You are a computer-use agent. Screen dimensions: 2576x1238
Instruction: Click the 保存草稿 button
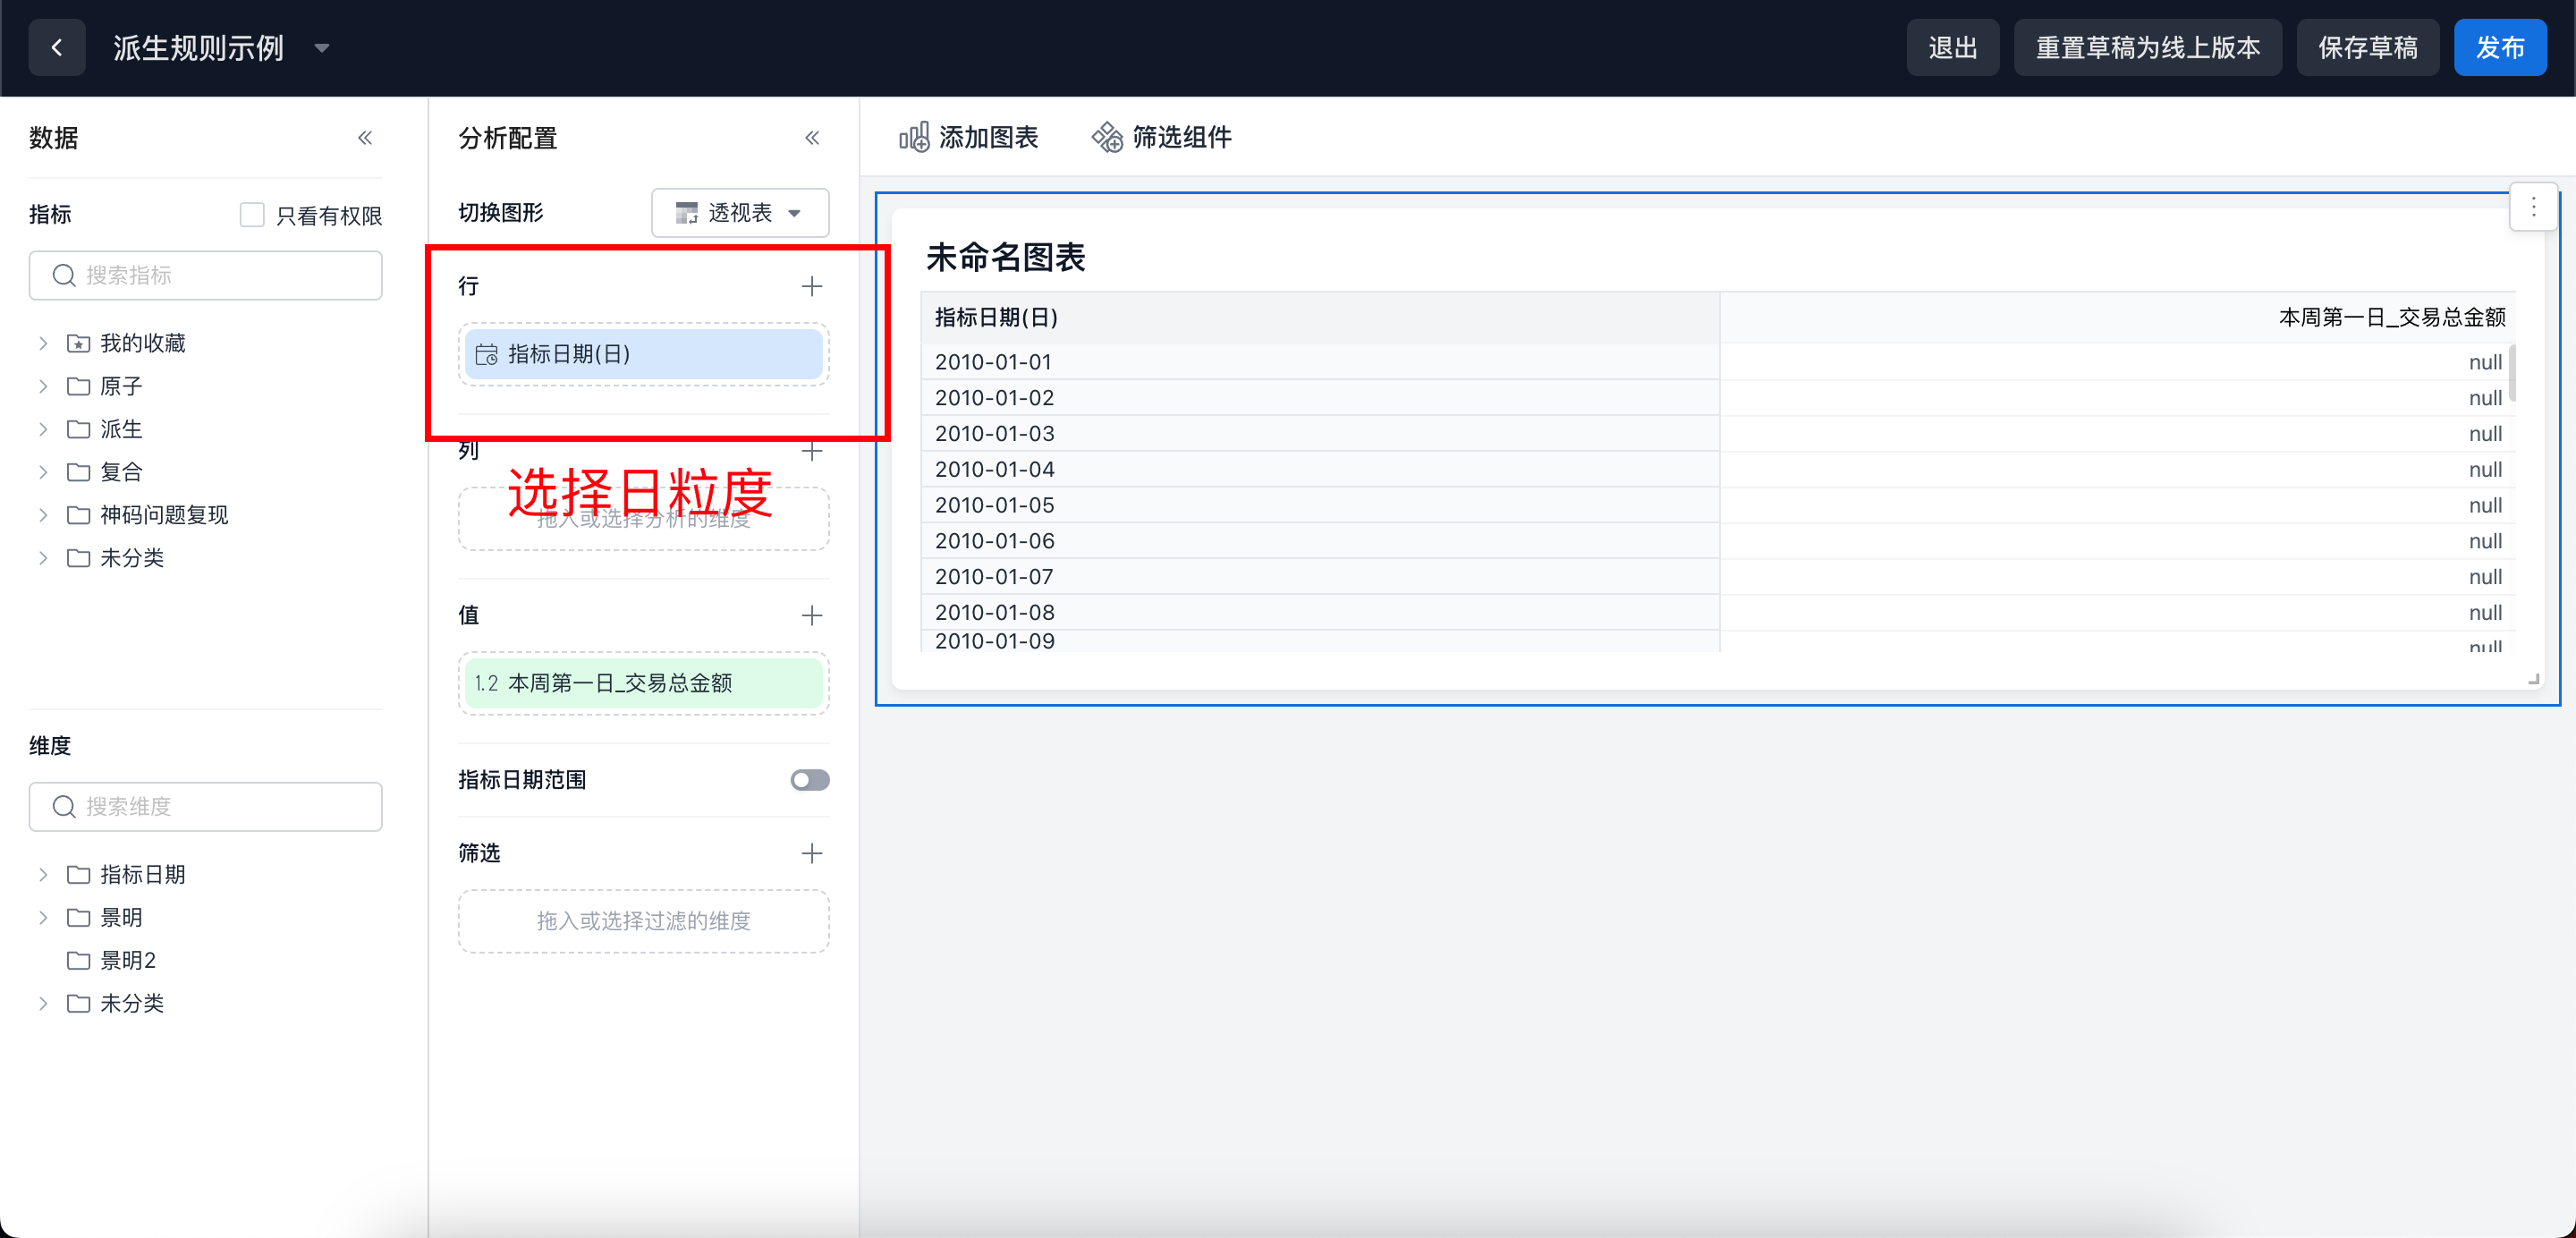coord(2367,47)
